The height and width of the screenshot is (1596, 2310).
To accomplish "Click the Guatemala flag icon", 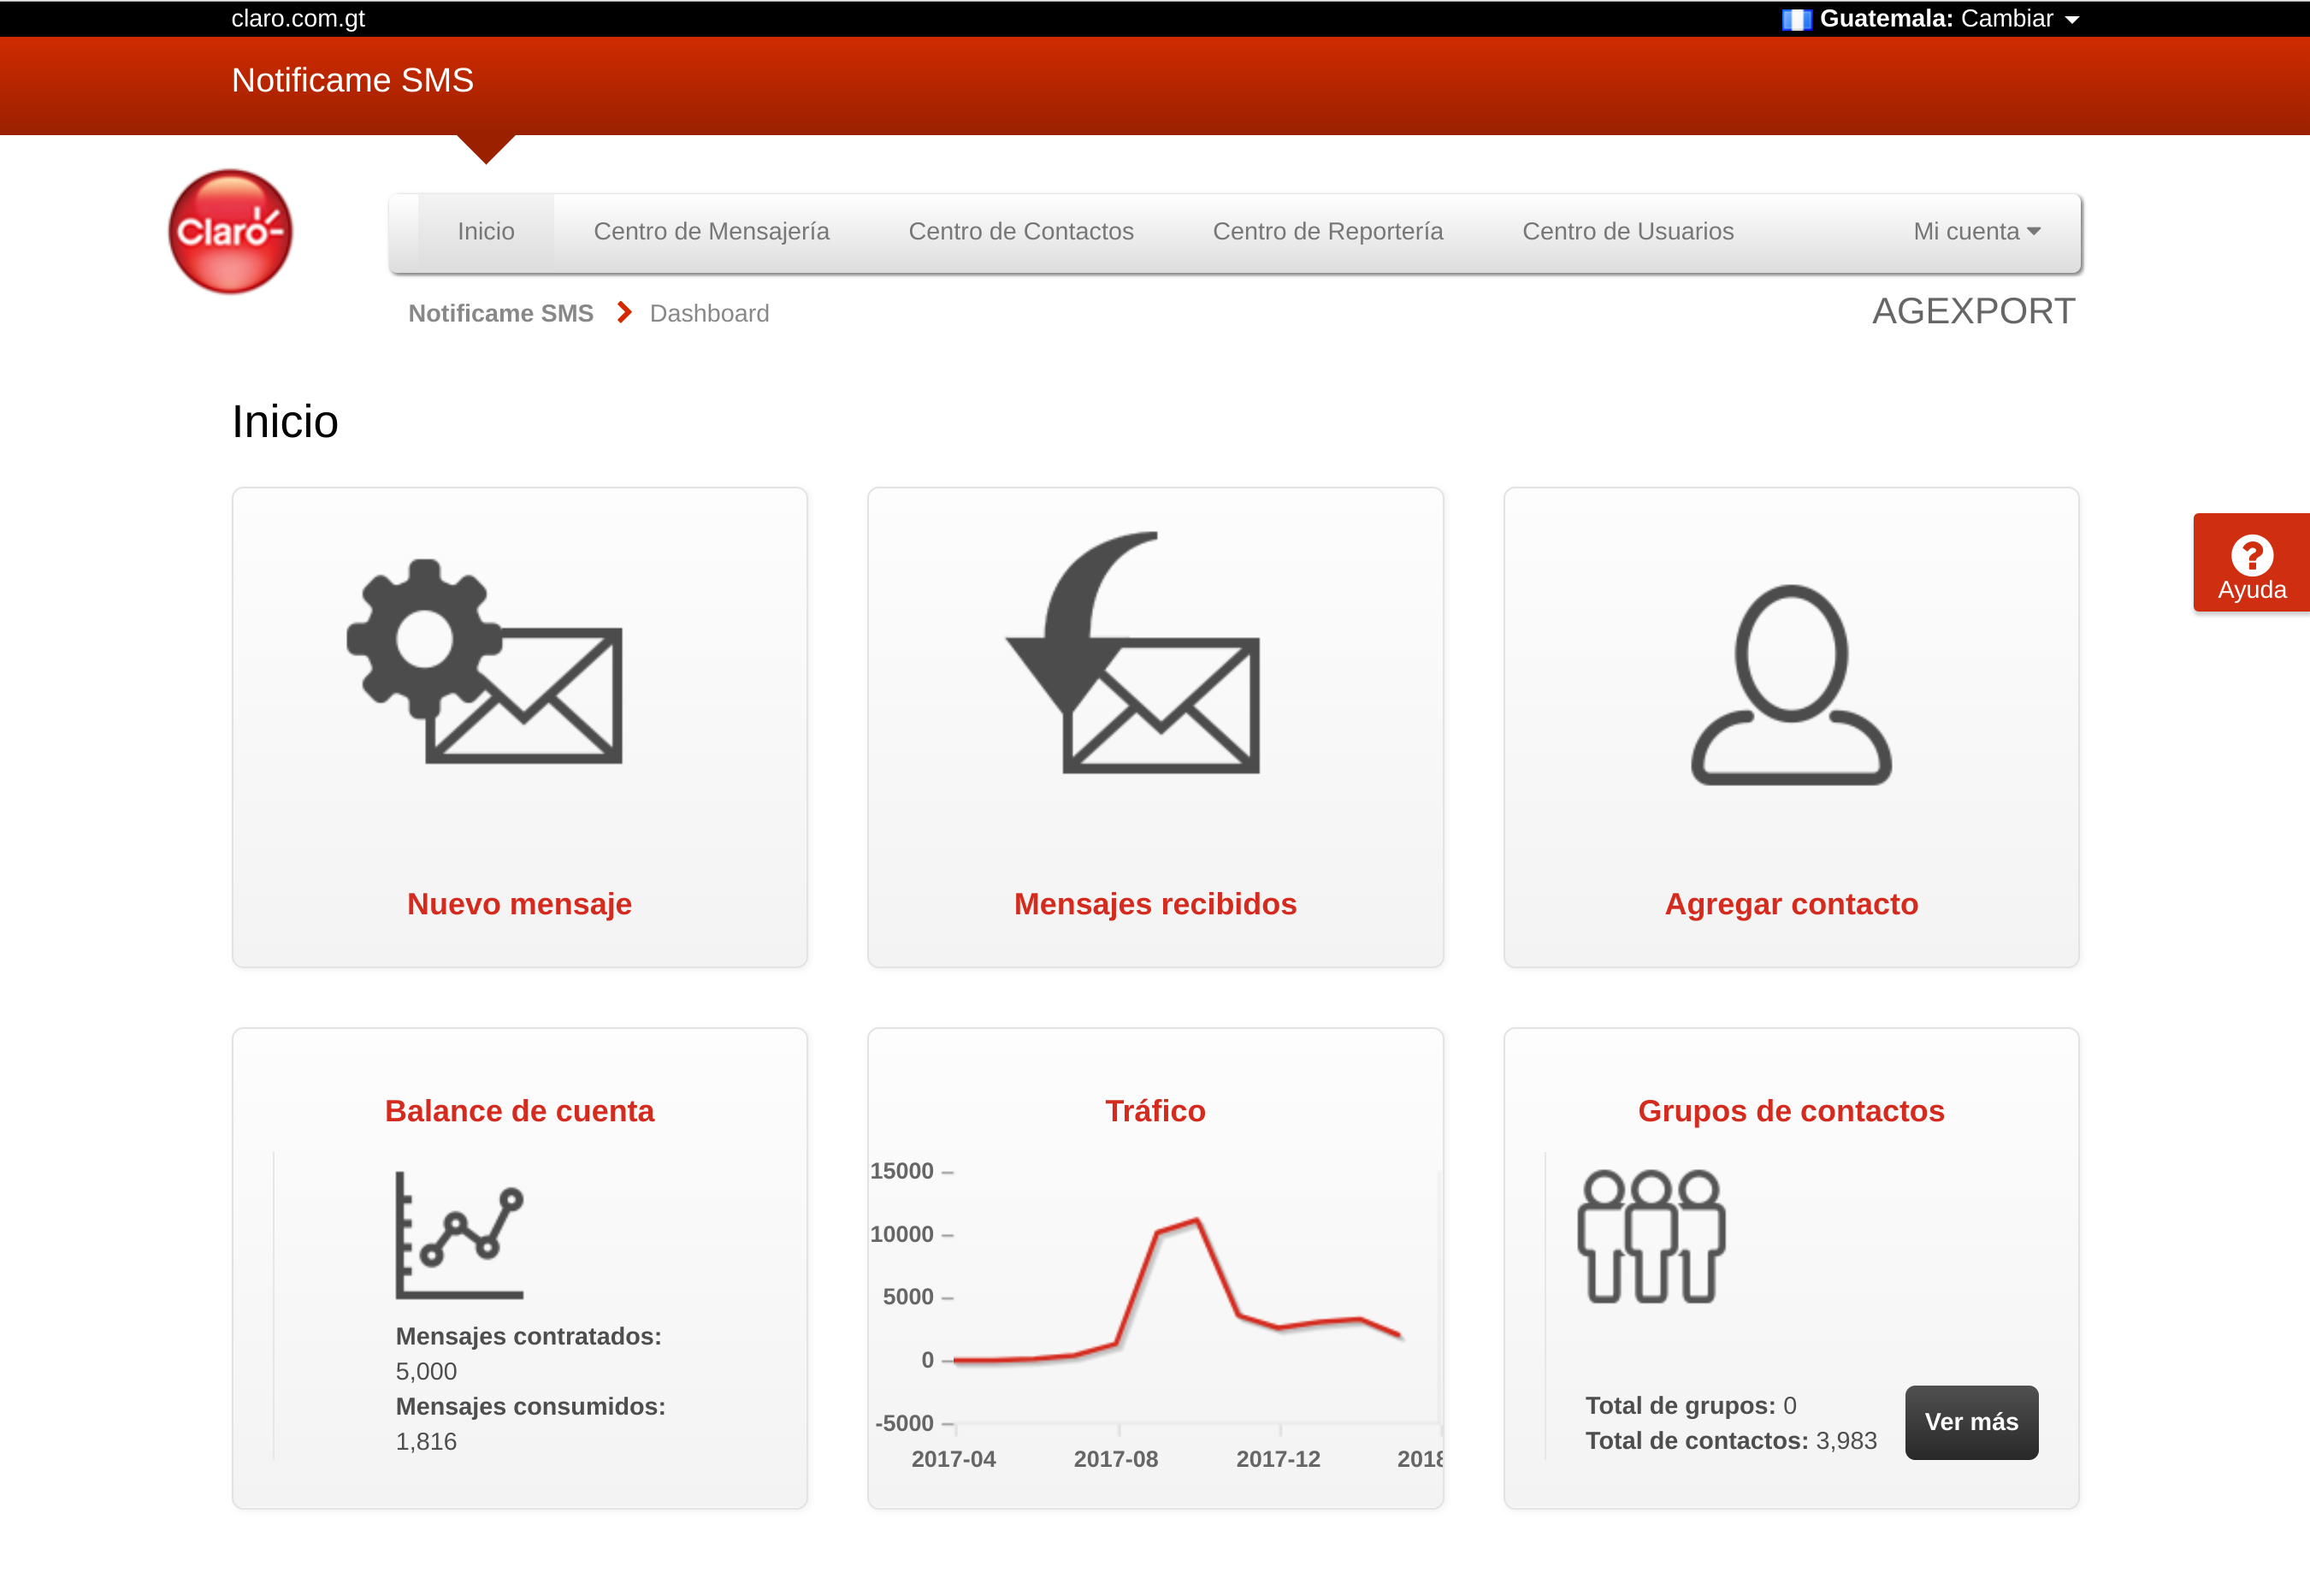I will (x=1797, y=19).
